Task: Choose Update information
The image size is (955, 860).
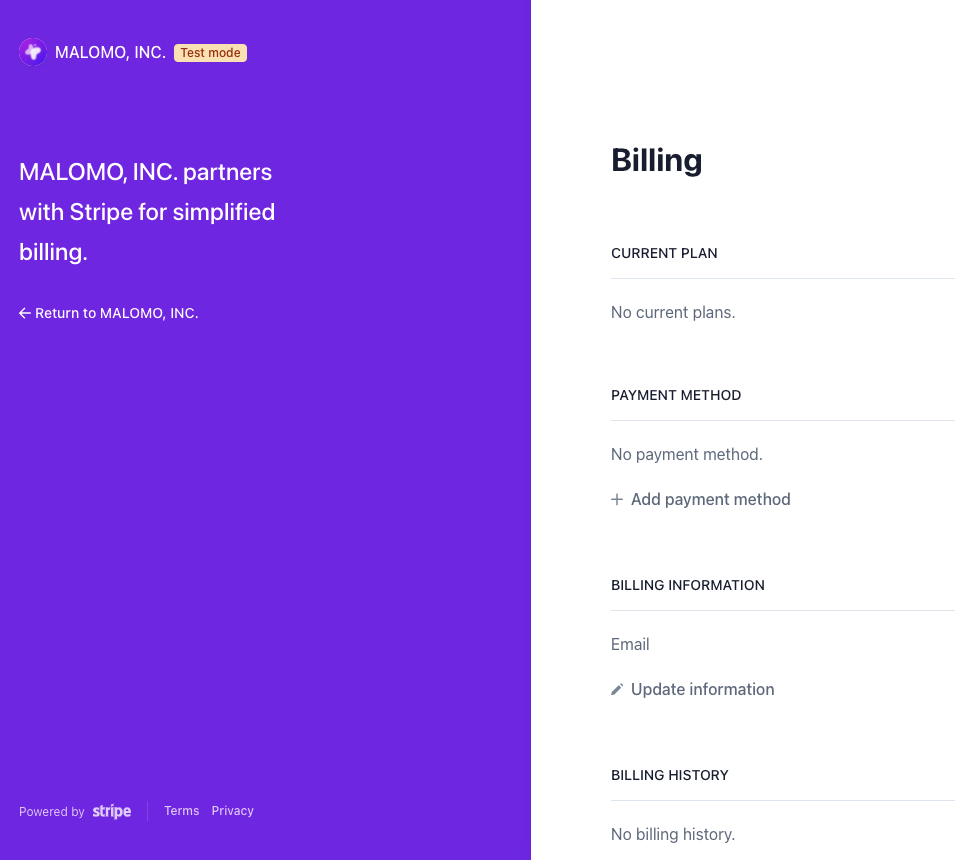Action: [702, 689]
